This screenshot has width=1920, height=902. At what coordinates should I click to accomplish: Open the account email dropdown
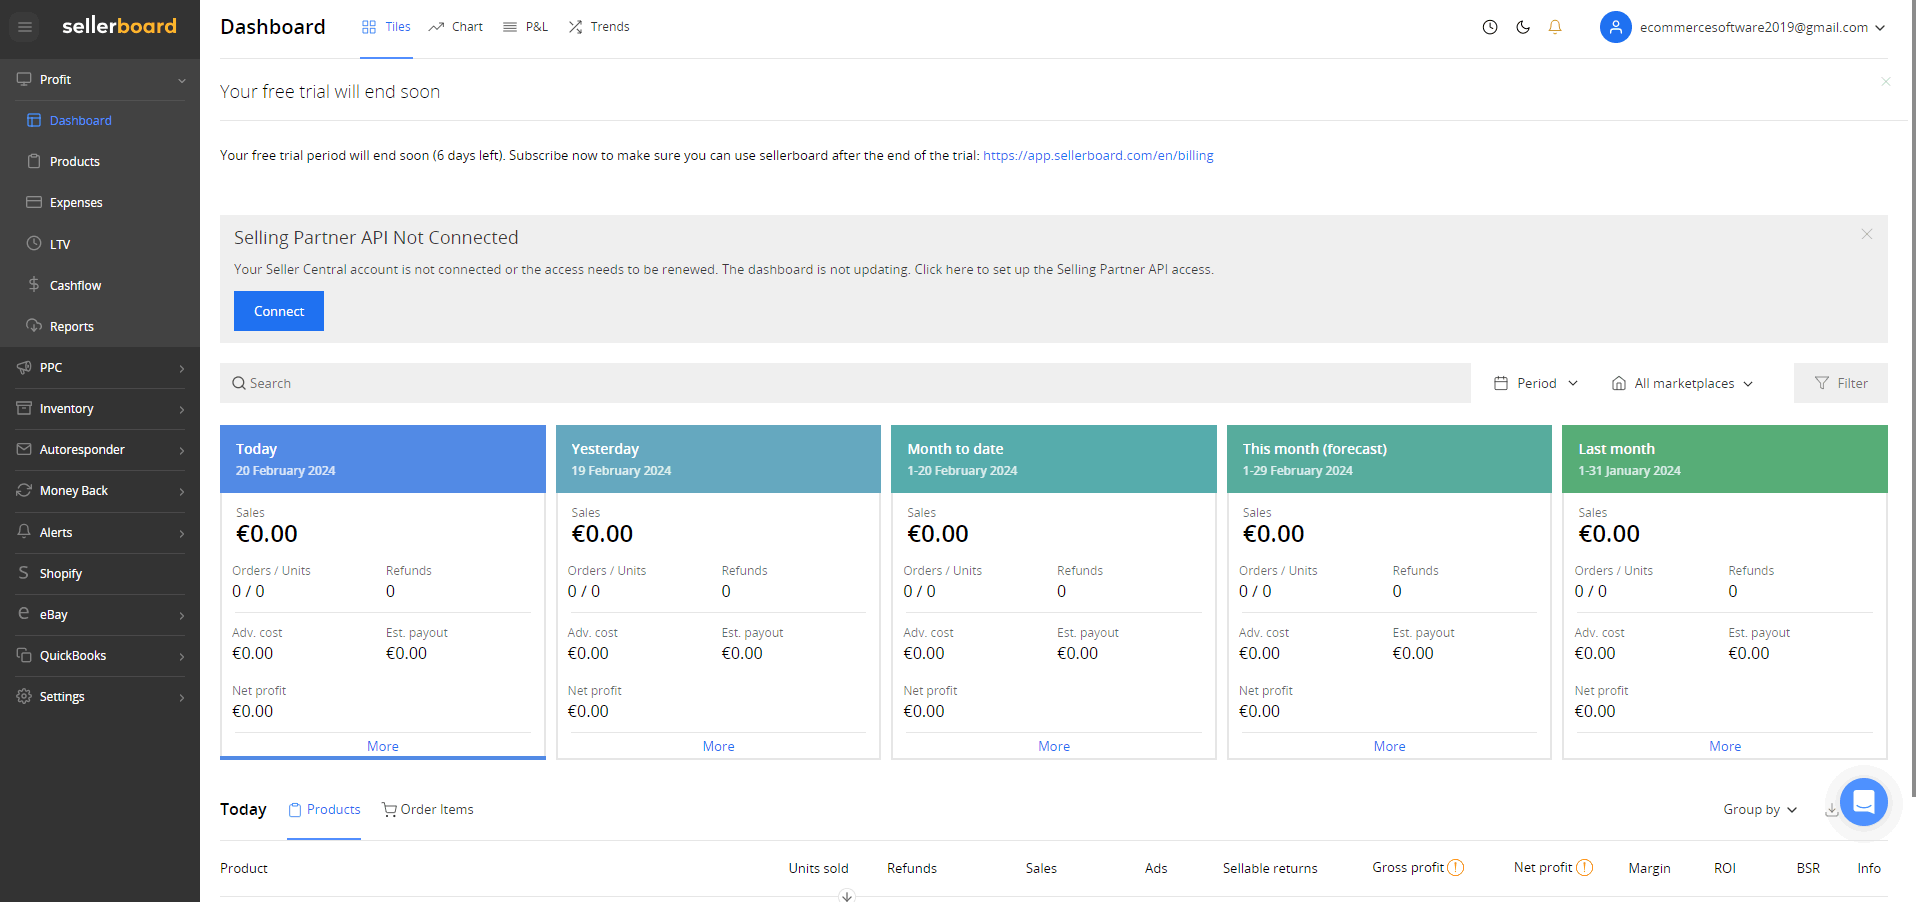(1762, 27)
